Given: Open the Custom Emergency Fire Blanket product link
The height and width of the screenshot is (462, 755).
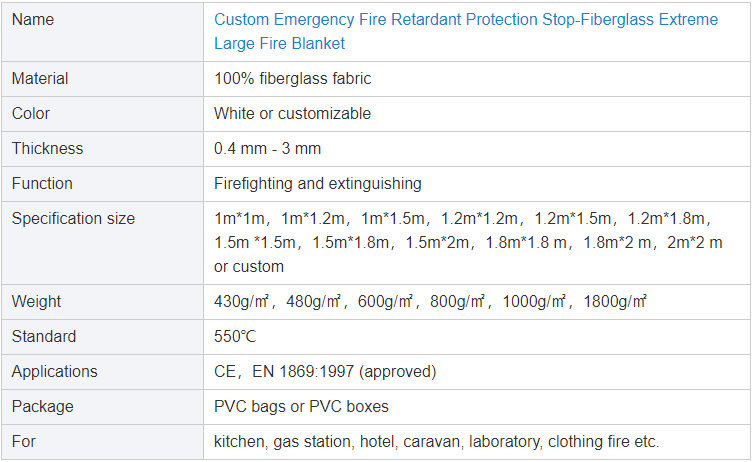Looking at the screenshot, I should pos(465,31).
